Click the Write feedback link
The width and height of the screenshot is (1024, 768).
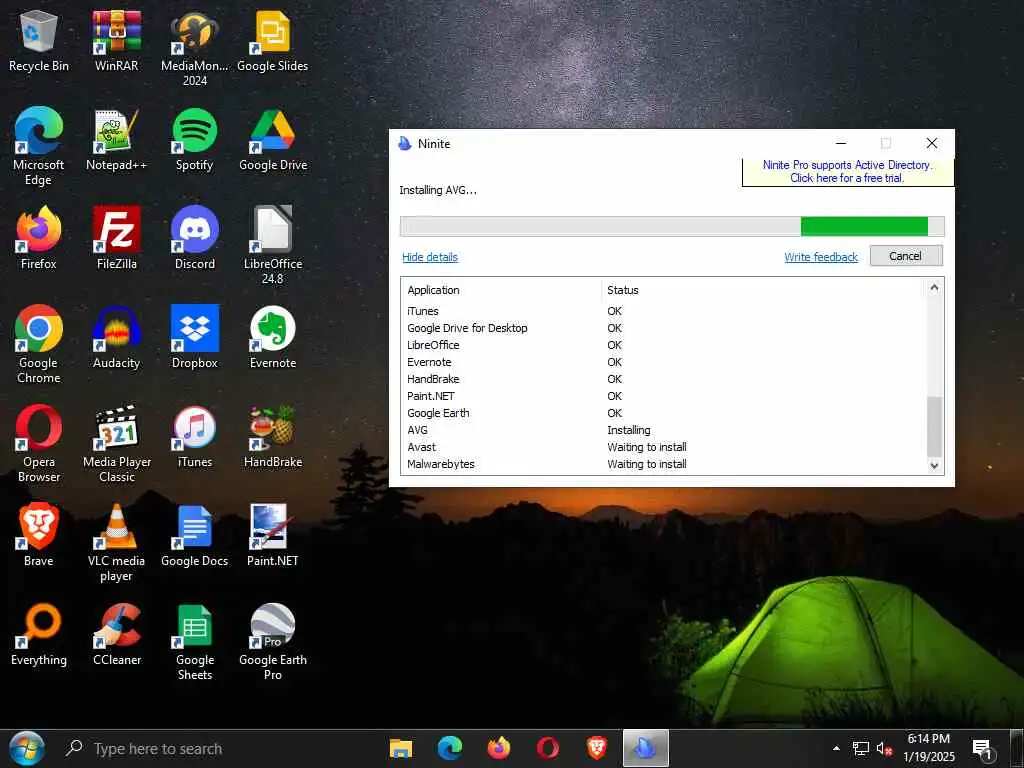pos(821,257)
